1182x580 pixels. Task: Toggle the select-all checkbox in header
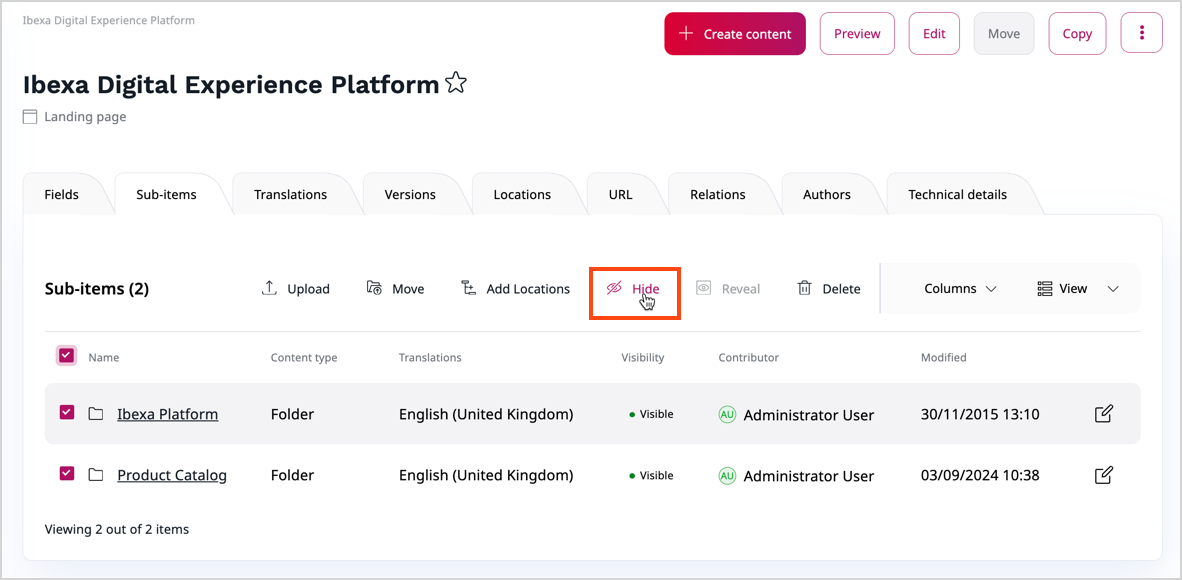coord(66,356)
